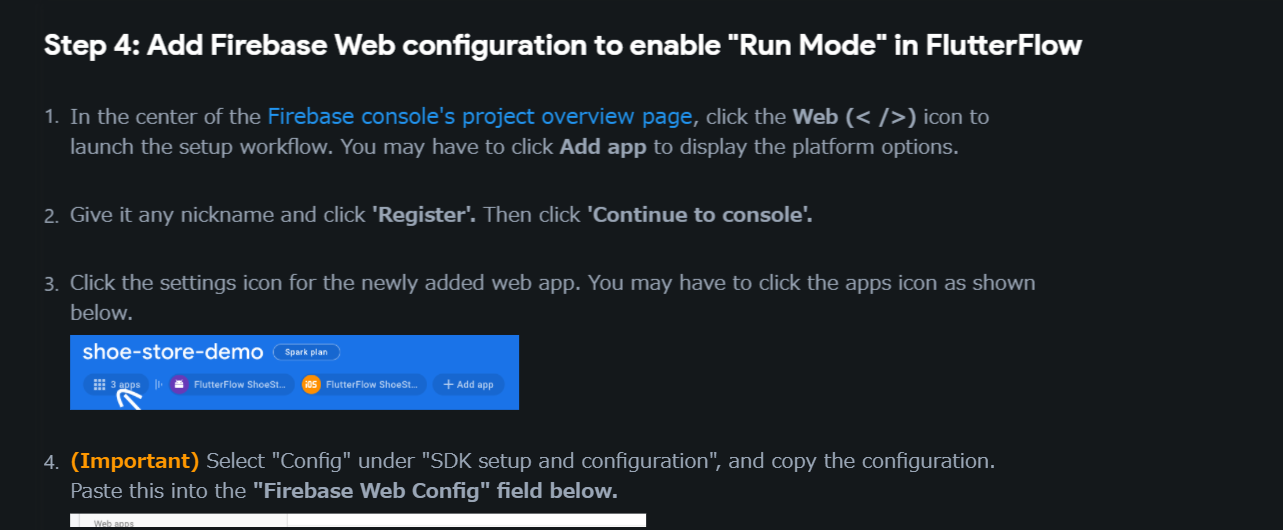Image resolution: width=1283 pixels, height=530 pixels.
Task: Click the vertical divider icon after 3 apps
Action: click(x=158, y=384)
